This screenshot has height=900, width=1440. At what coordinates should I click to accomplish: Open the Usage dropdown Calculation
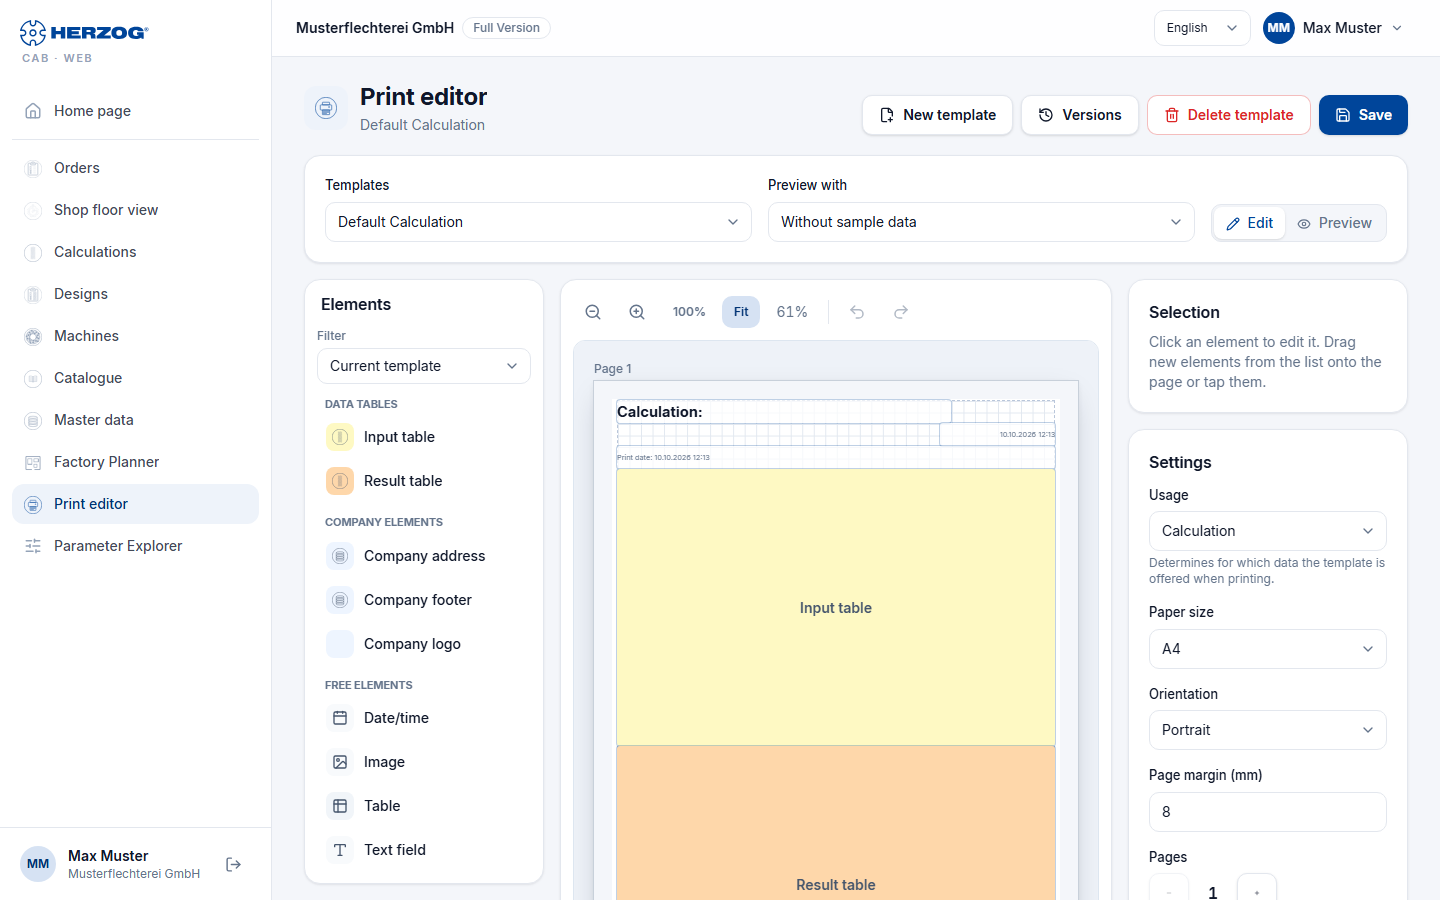(x=1268, y=531)
